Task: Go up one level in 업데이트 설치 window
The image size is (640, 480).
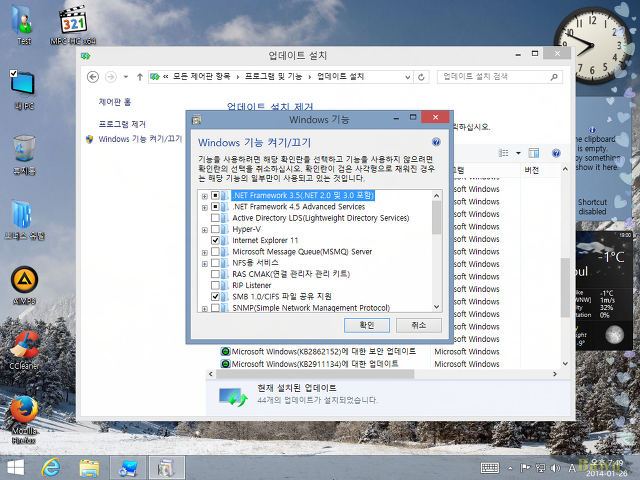Action: [140, 77]
